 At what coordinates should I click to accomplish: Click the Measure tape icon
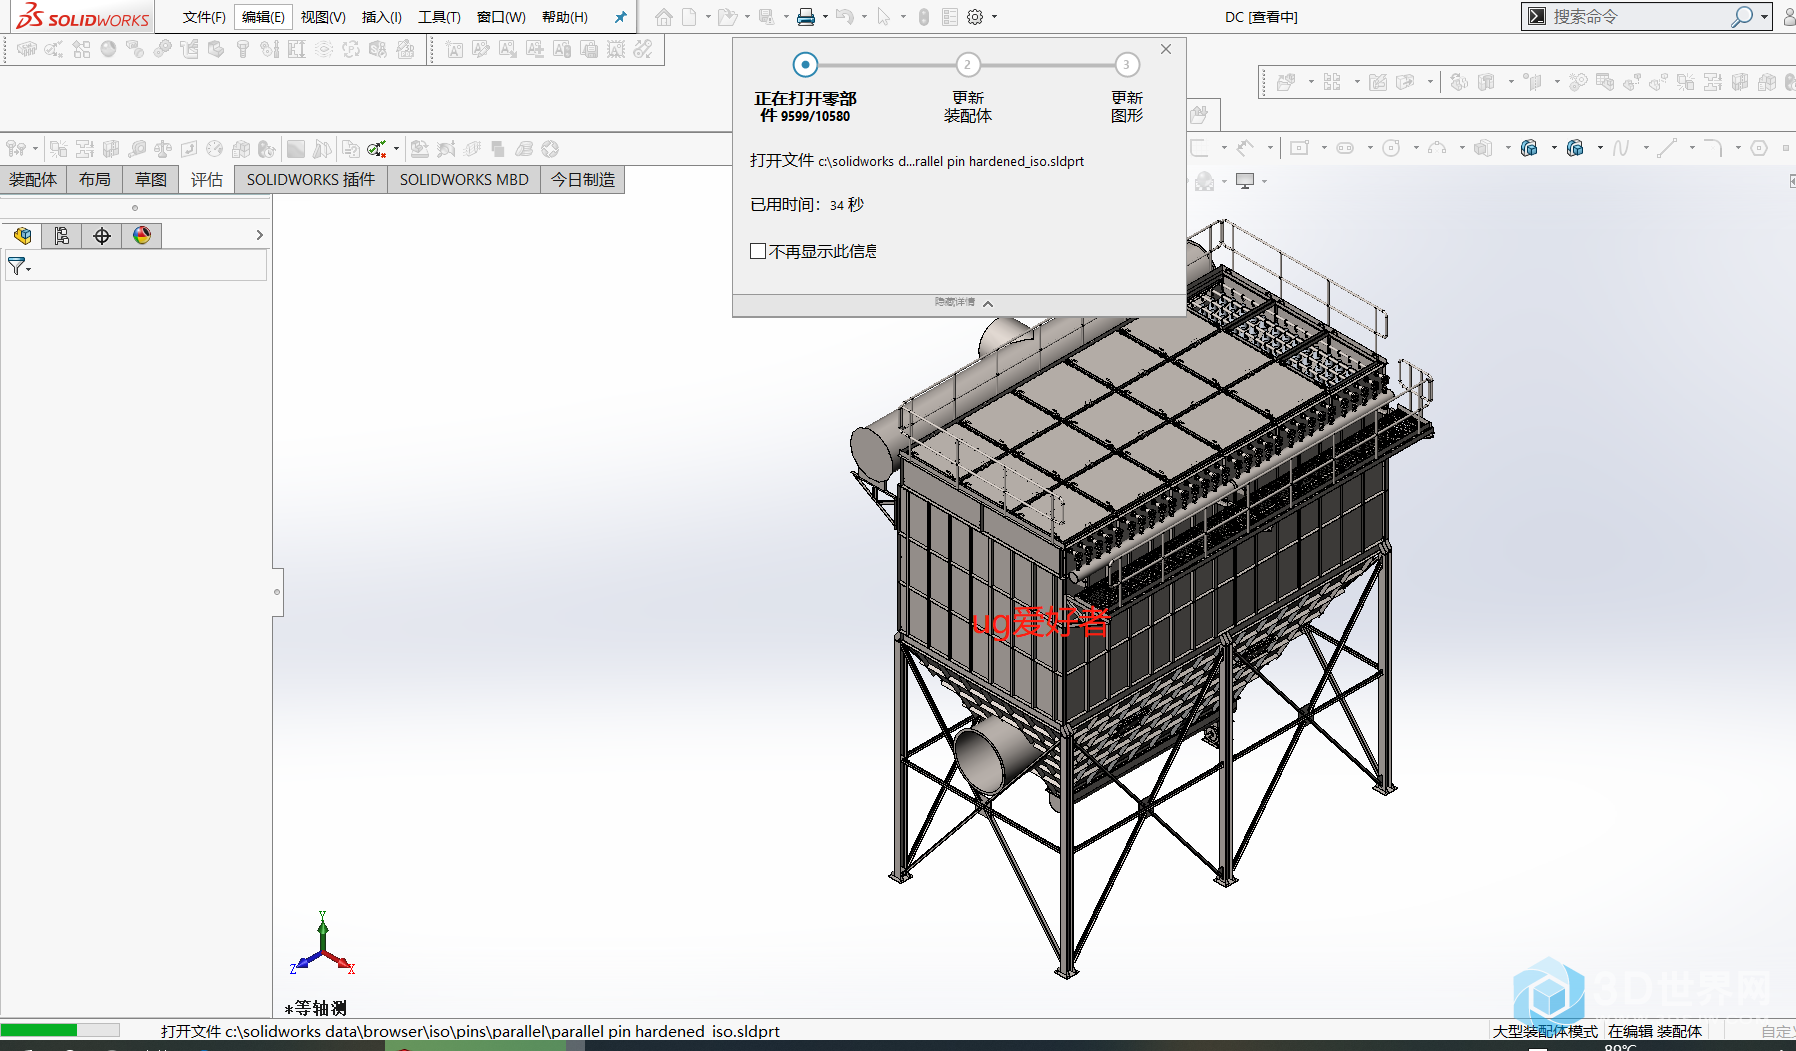click(137, 149)
